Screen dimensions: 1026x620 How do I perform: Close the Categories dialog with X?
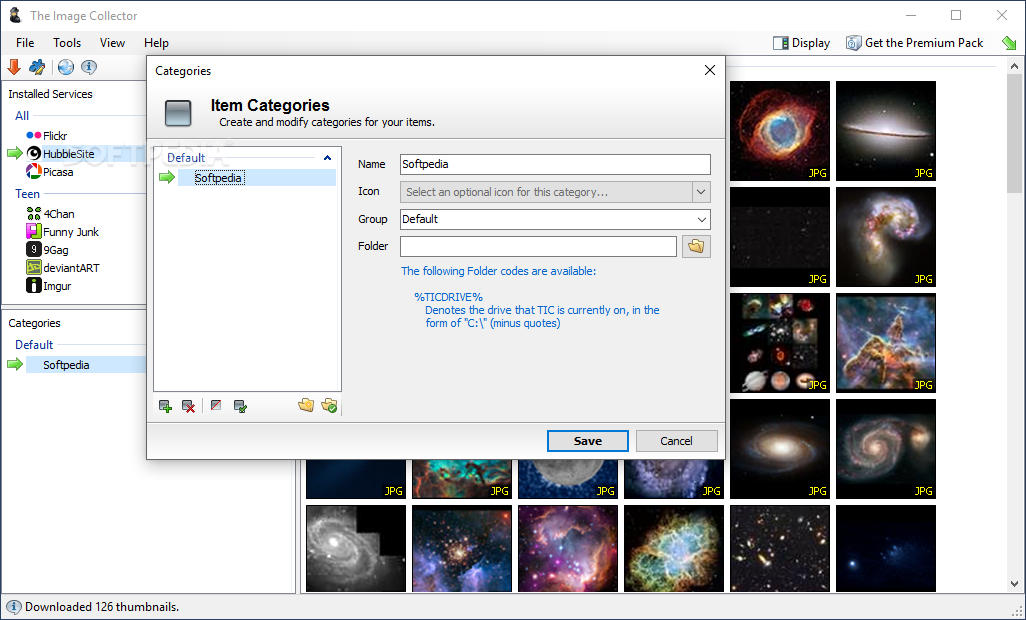(709, 70)
